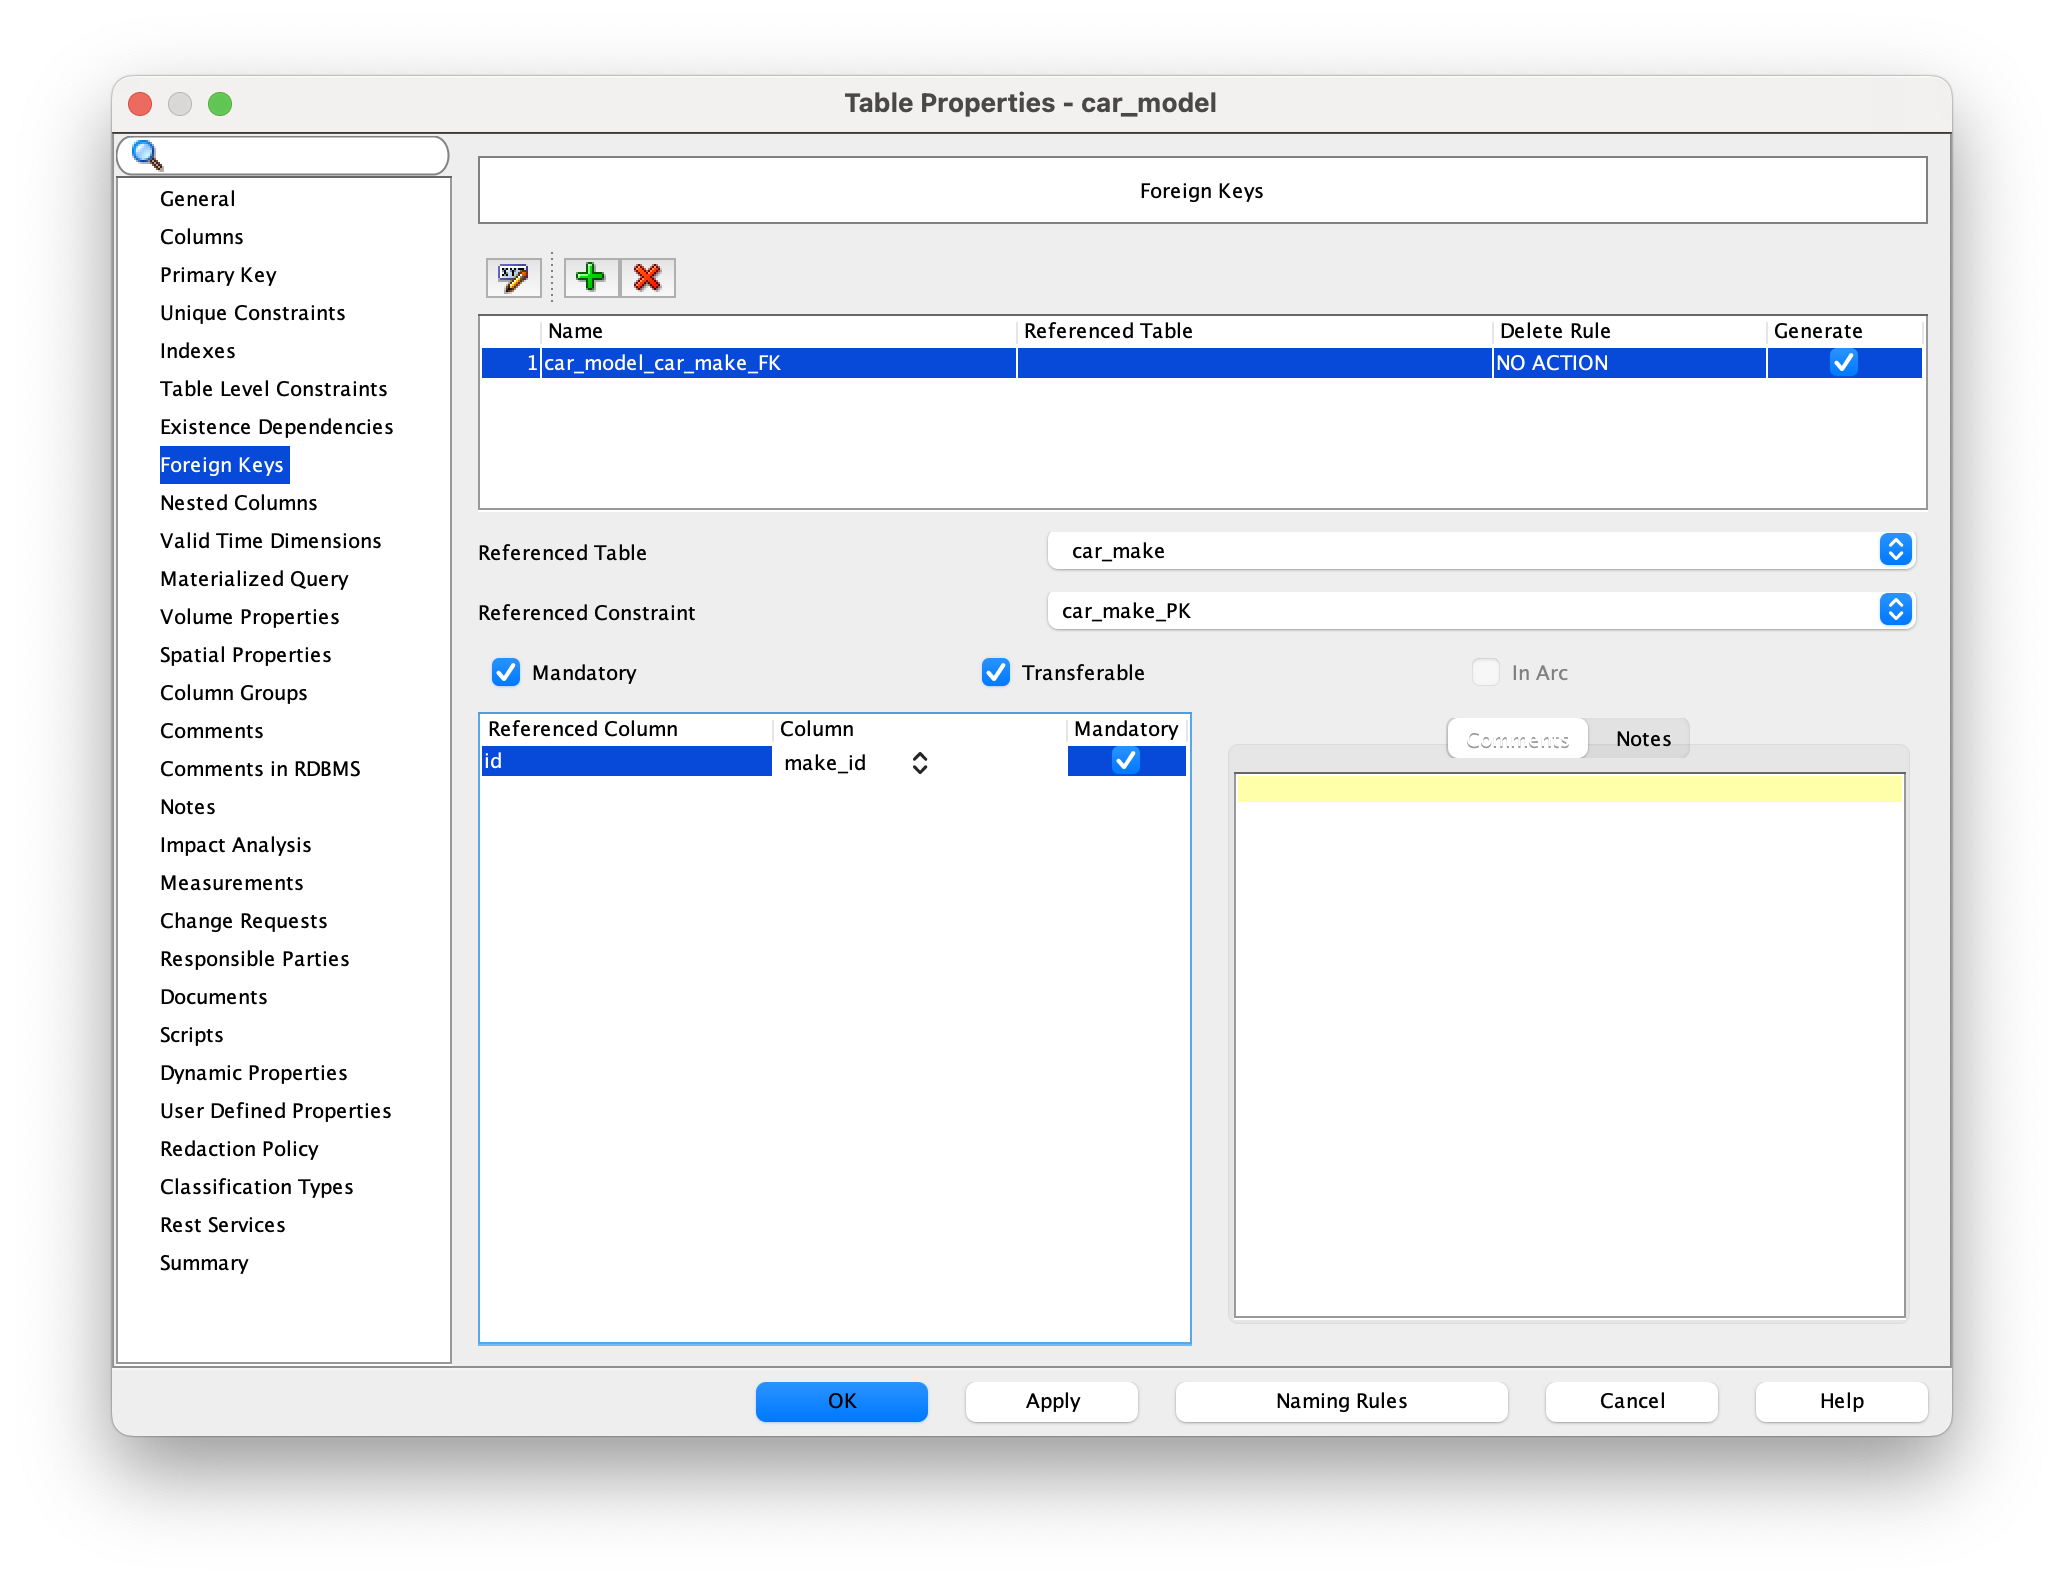Viewport: 2064px width, 1584px height.
Task: Open the Naming Rules dialog button
Action: pos(1341,1401)
